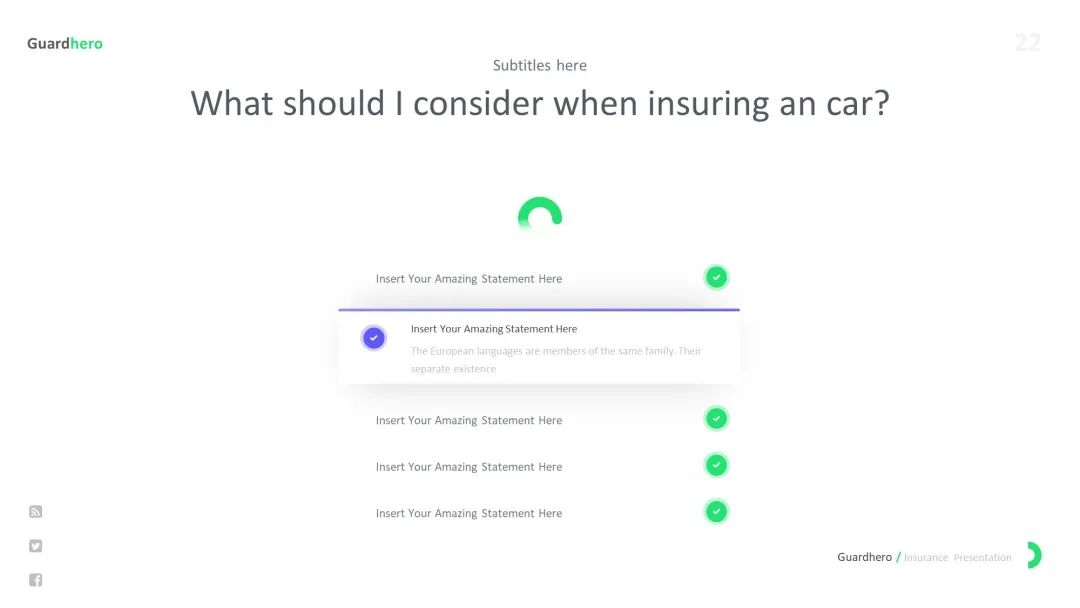
Task: Click the Twitter bird icon
Action: [x=36, y=546]
